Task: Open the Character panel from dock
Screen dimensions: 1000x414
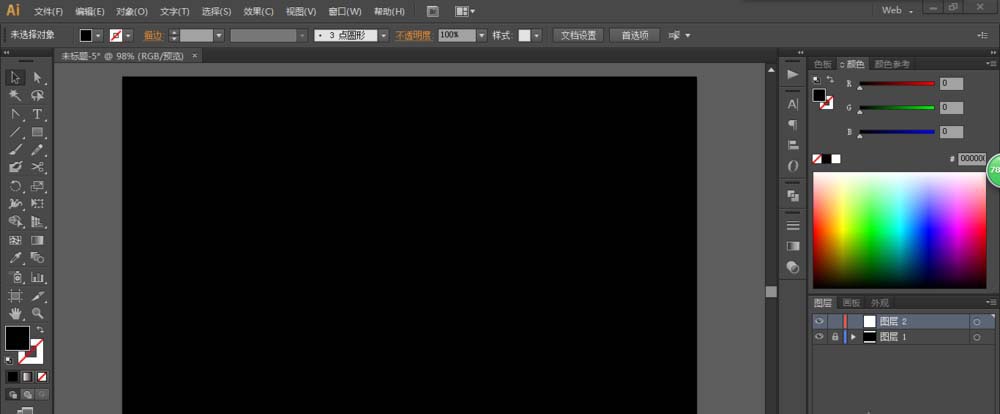Action: pyautogui.click(x=793, y=105)
